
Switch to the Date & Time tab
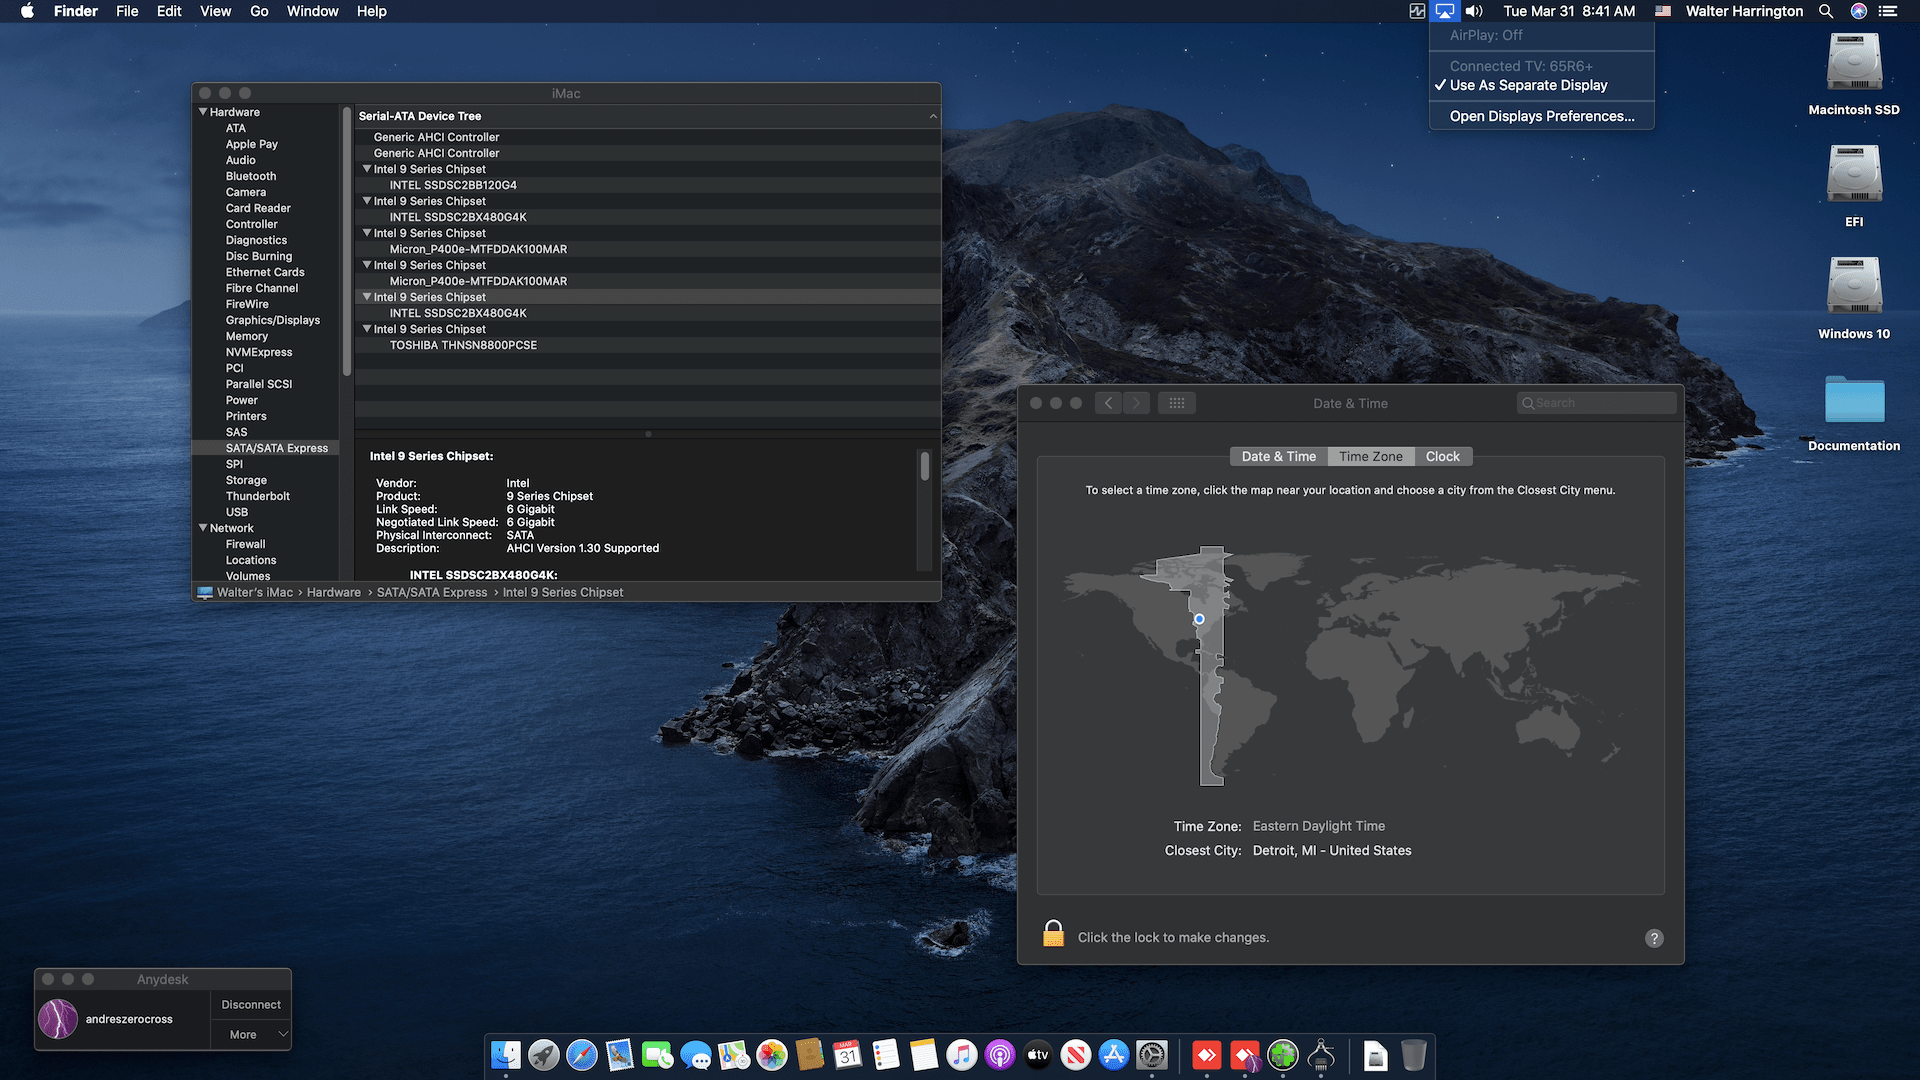pyautogui.click(x=1278, y=456)
